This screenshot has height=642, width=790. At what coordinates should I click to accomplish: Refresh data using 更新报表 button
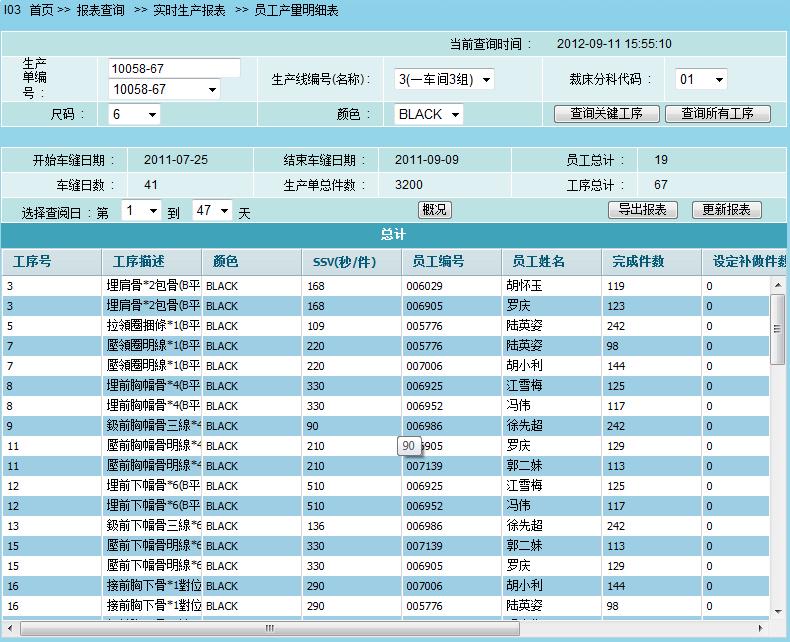pos(727,210)
